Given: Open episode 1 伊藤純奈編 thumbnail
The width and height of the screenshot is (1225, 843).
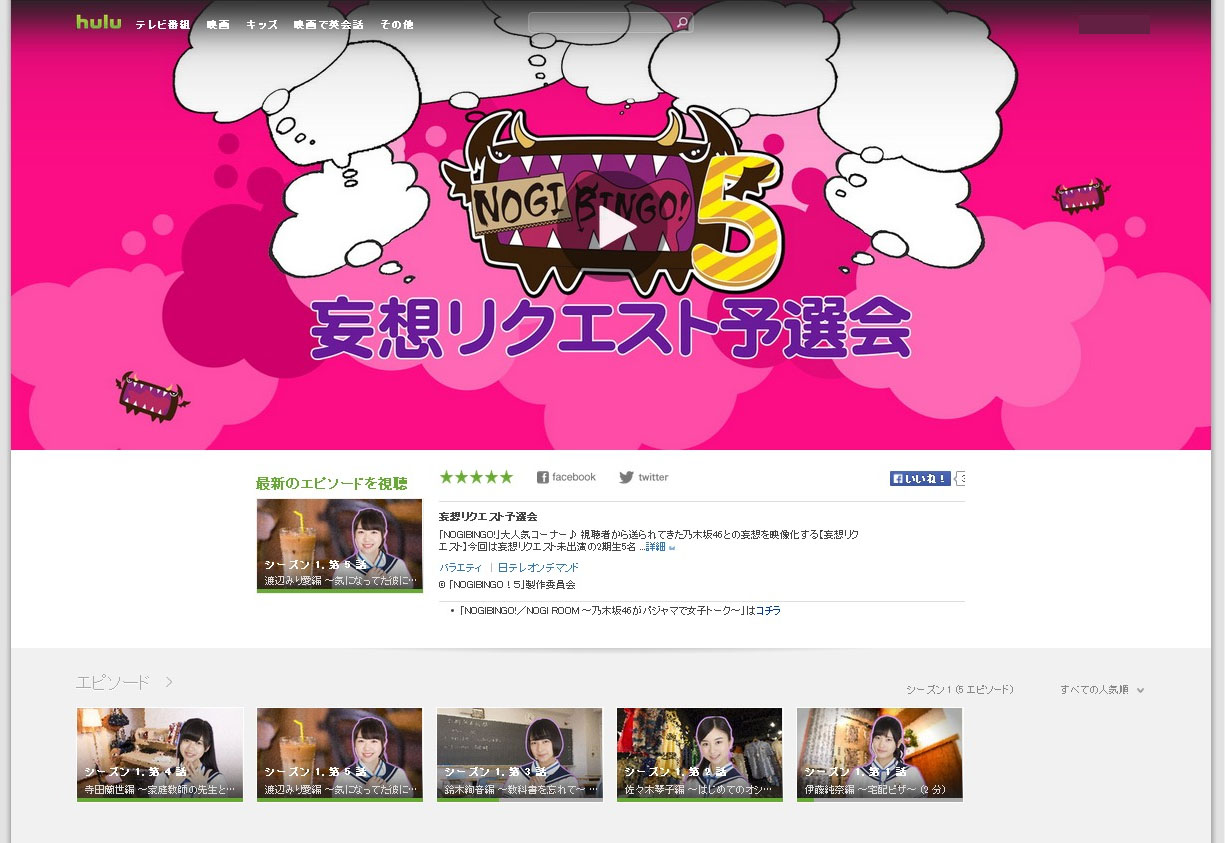Looking at the screenshot, I should point(880,754).
